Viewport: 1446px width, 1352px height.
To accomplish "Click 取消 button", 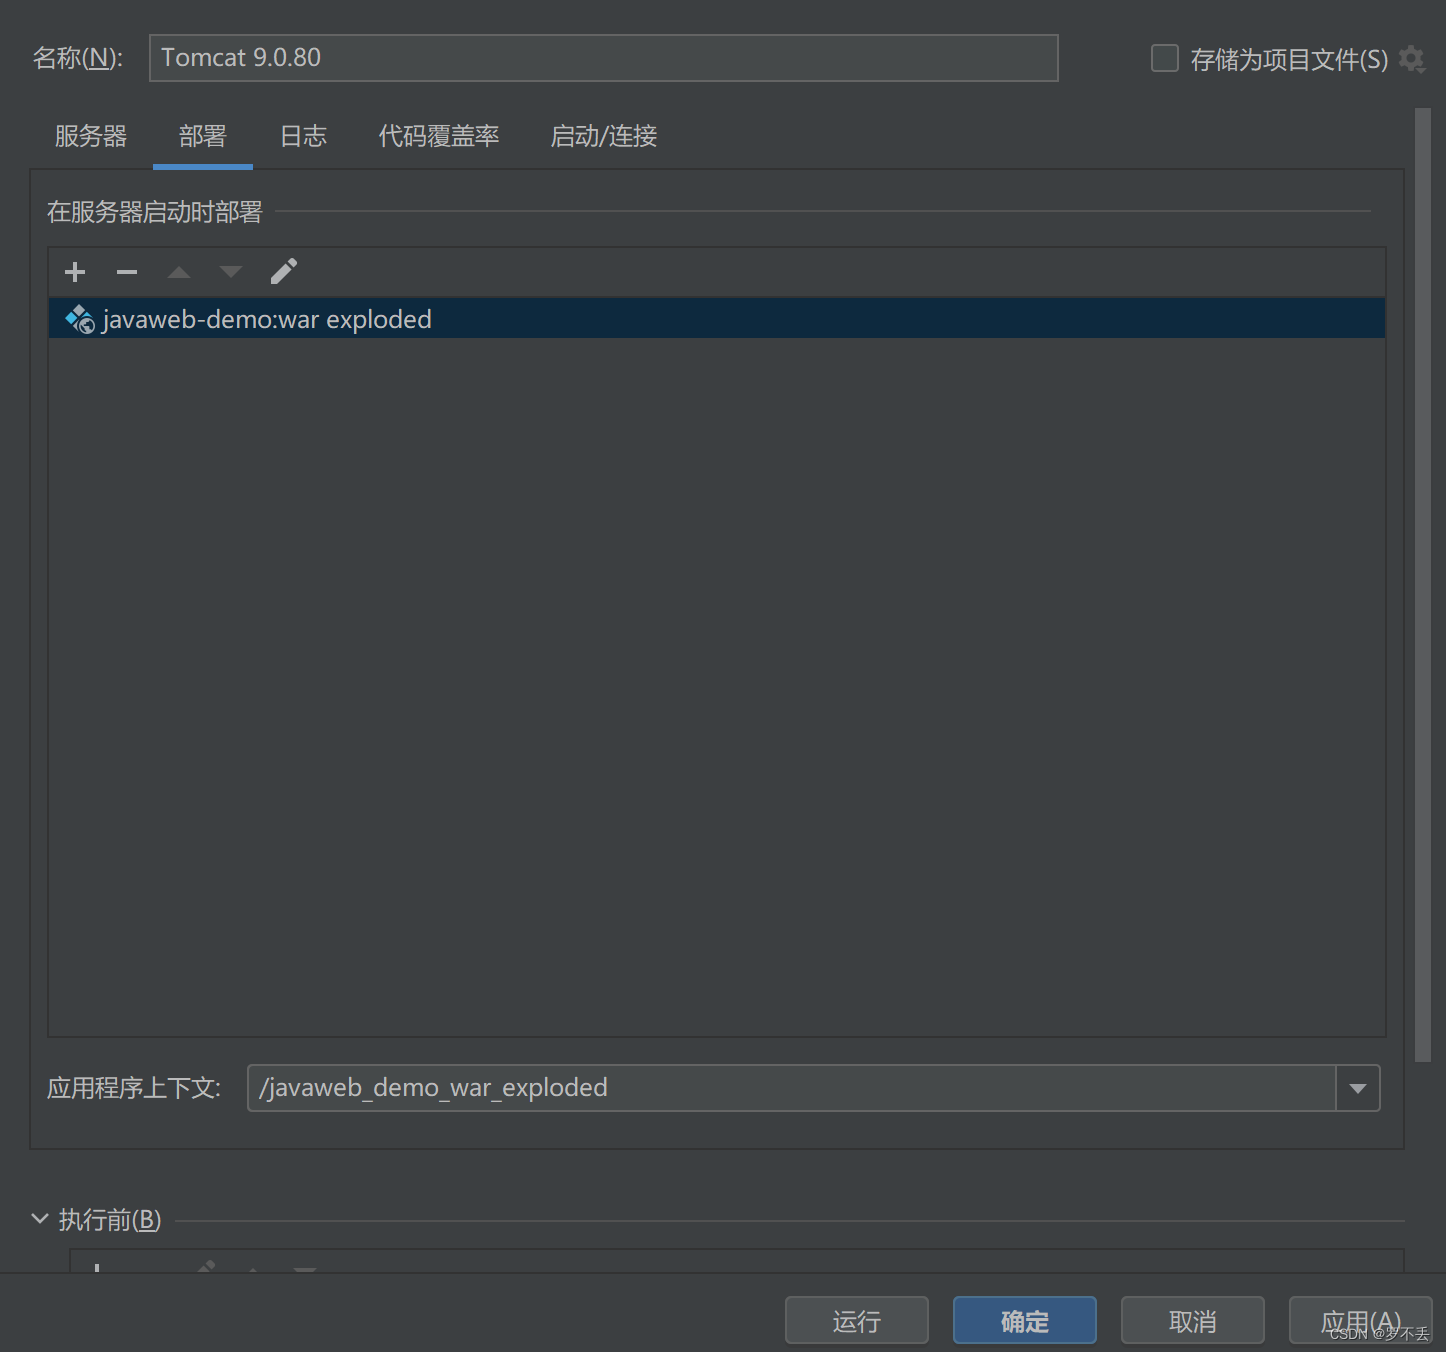I will (1193, 1321).
